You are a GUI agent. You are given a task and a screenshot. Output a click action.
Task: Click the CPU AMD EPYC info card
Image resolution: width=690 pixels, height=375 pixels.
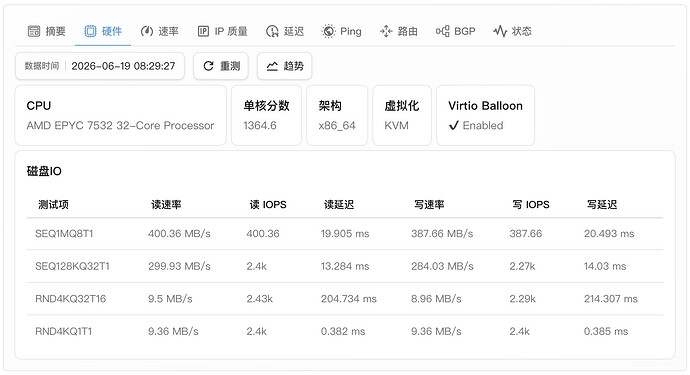tap(121, 115)
